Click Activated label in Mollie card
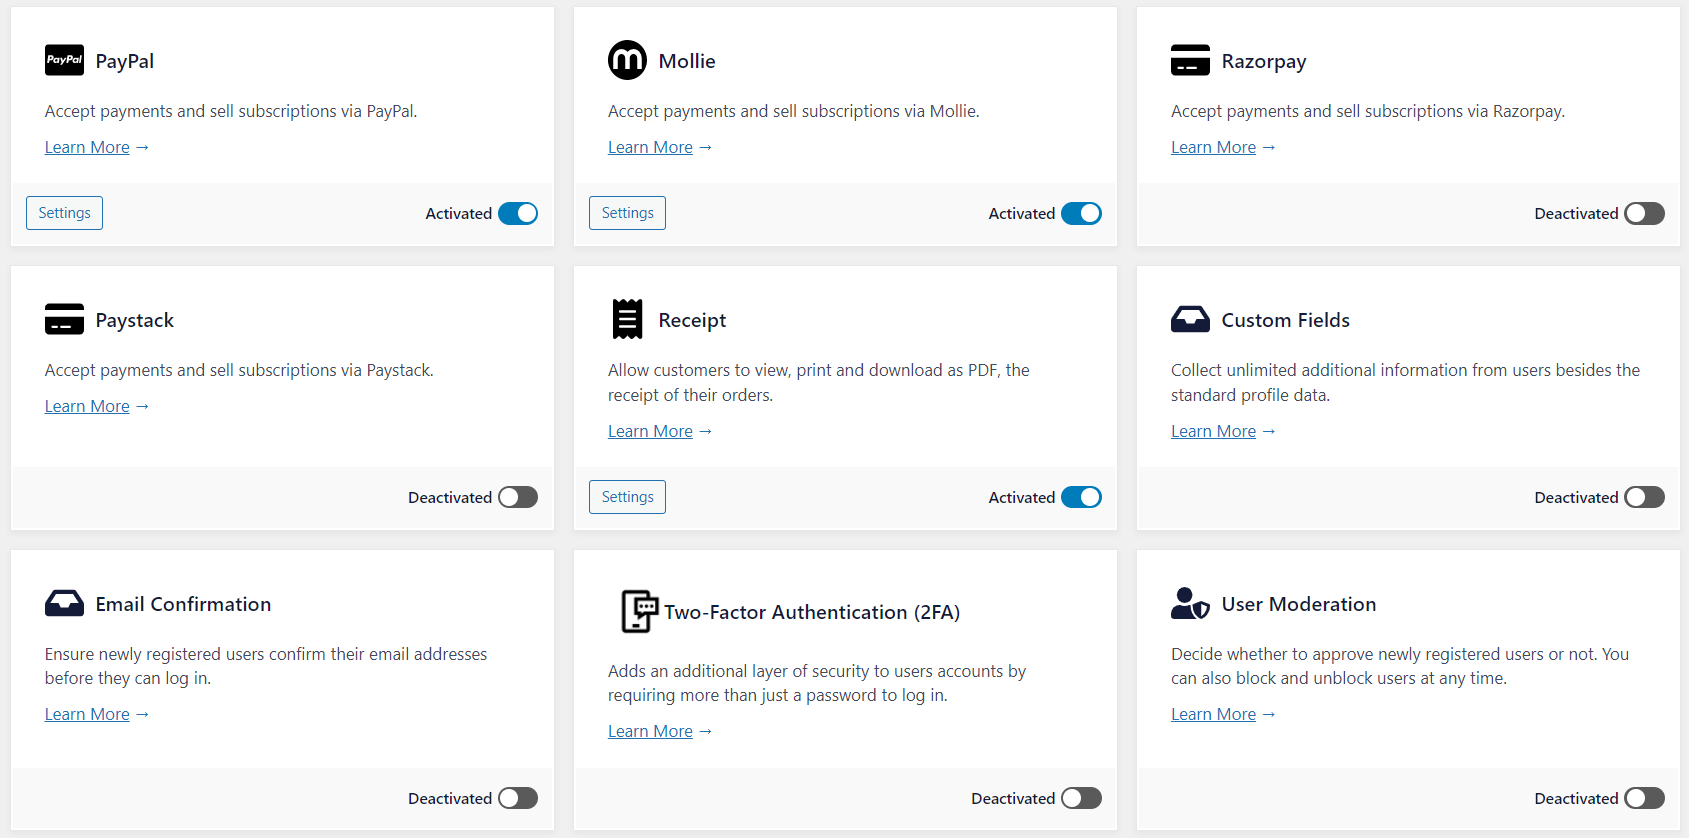The height and width of the screenshot is (838, 1689). (1021, 213)
